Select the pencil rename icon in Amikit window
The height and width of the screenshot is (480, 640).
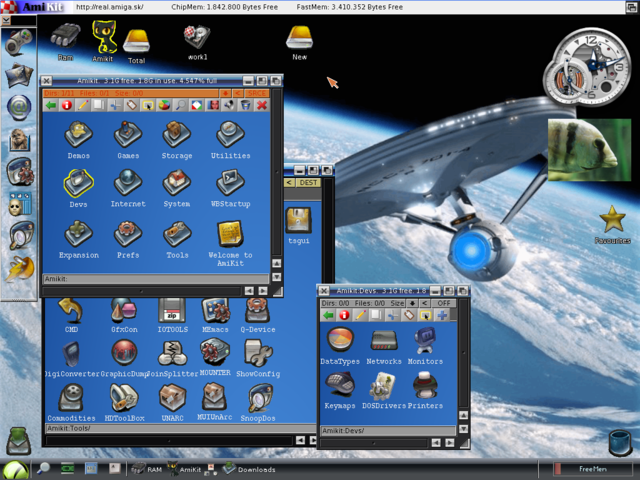[x=83, y=105]
